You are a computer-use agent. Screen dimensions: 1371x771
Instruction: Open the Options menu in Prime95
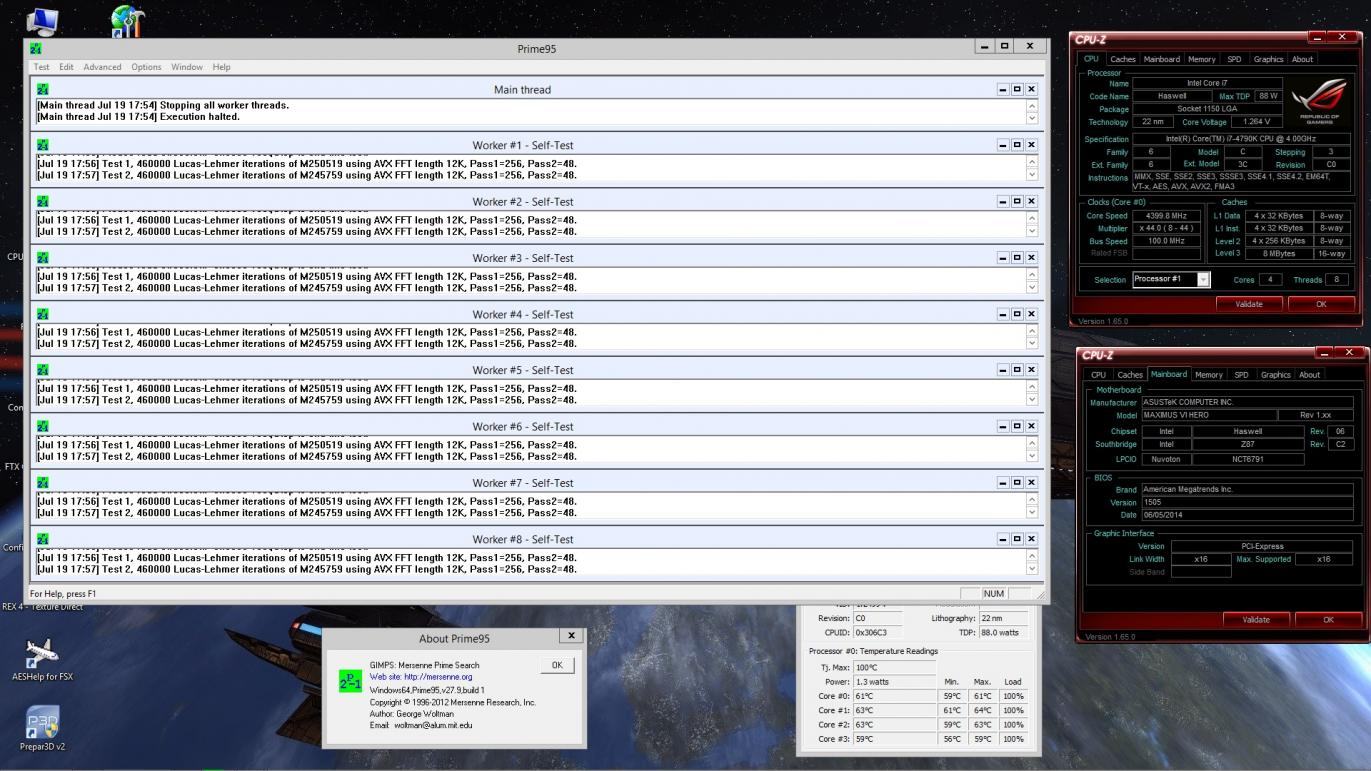tap(146, 67)
